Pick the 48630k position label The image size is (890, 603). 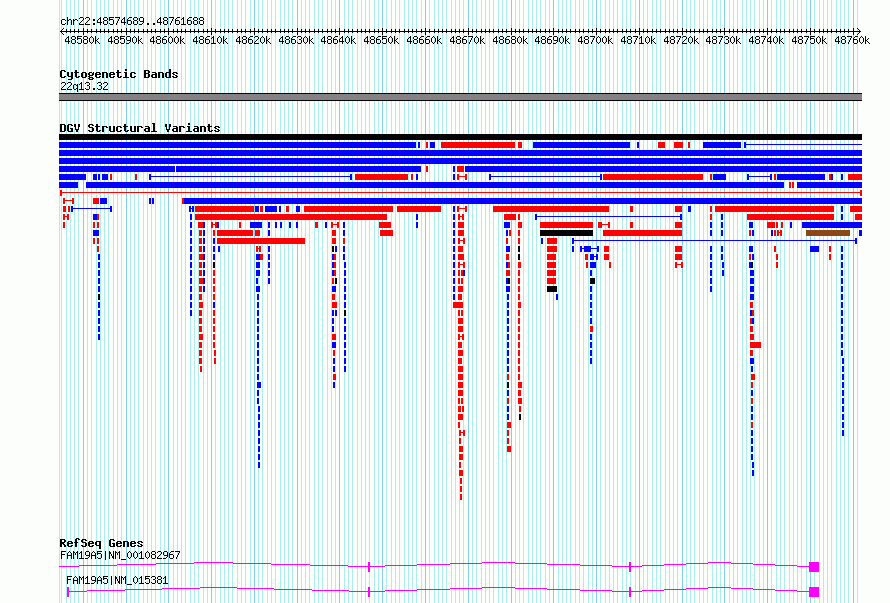[296, 40]
